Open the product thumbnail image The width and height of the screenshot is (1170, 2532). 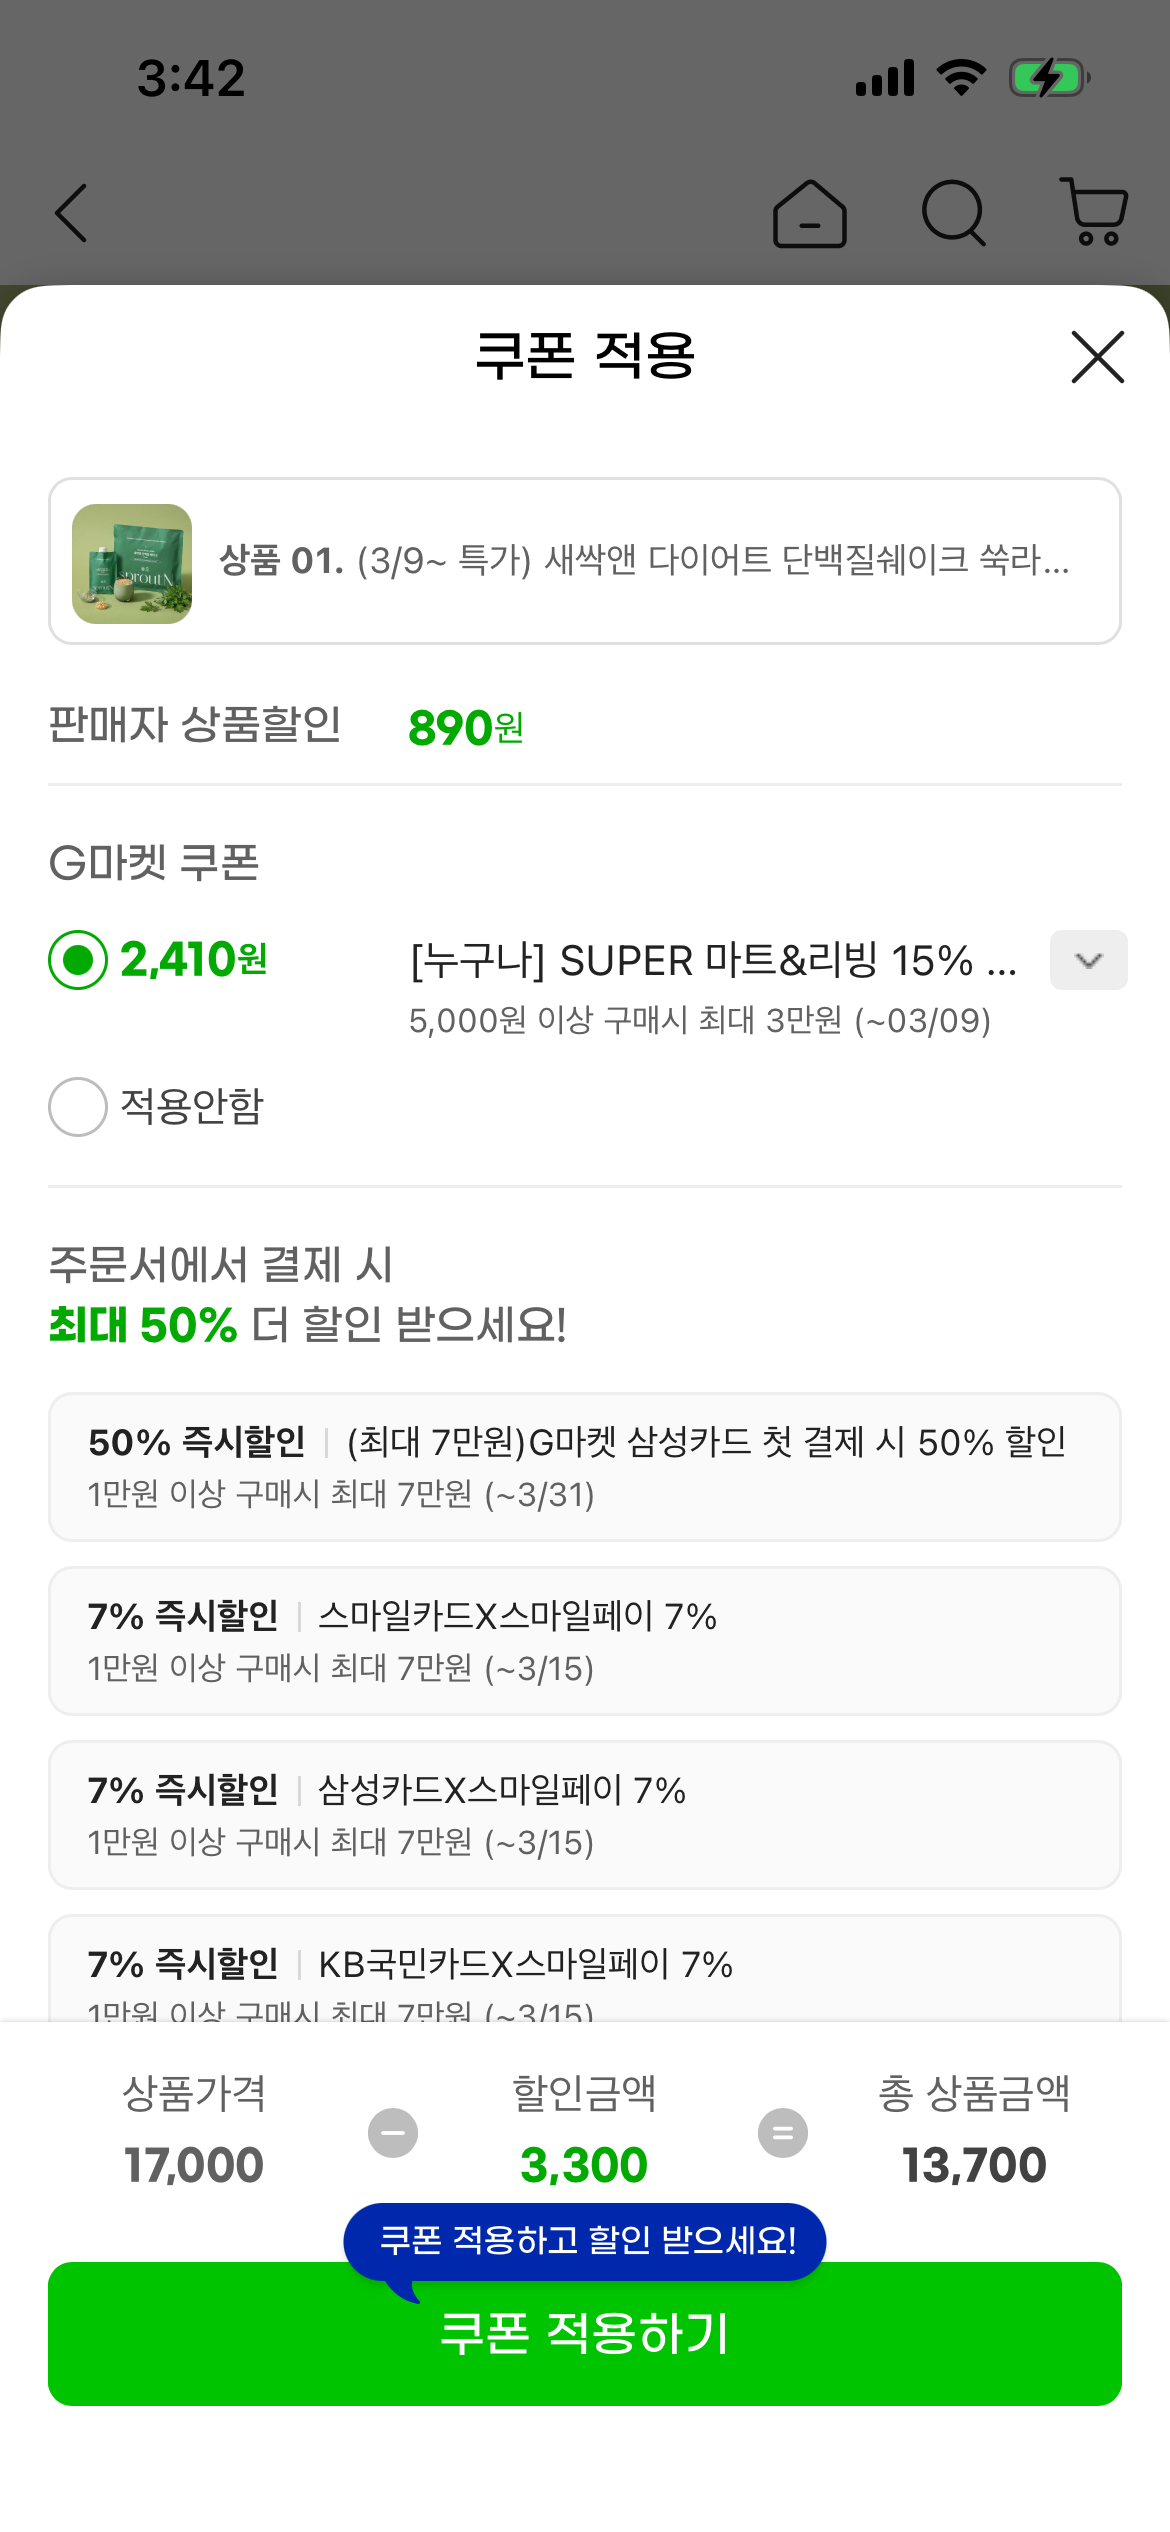[x=132, y=563]
